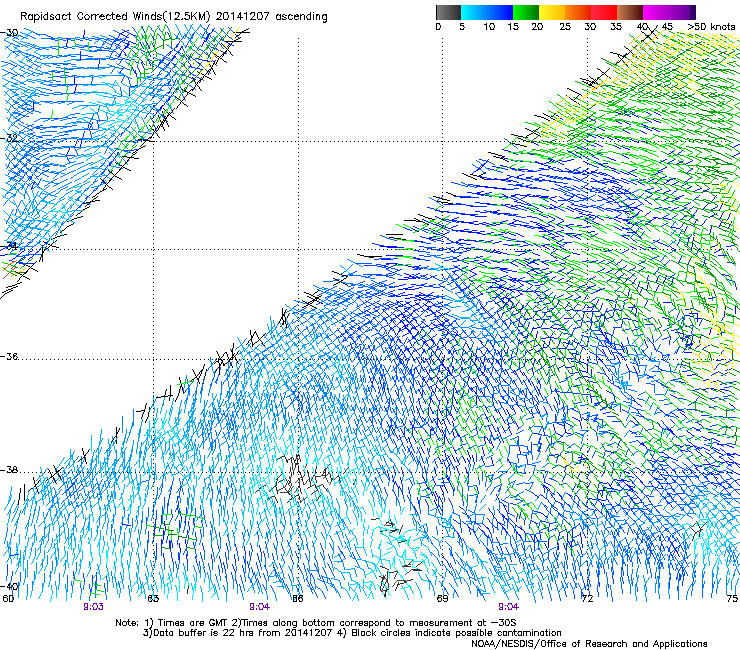The height and width of the screenshot is (650, 740).
Task: Click the 'Data buffer is 22 hrs' note
Action: 237,633
